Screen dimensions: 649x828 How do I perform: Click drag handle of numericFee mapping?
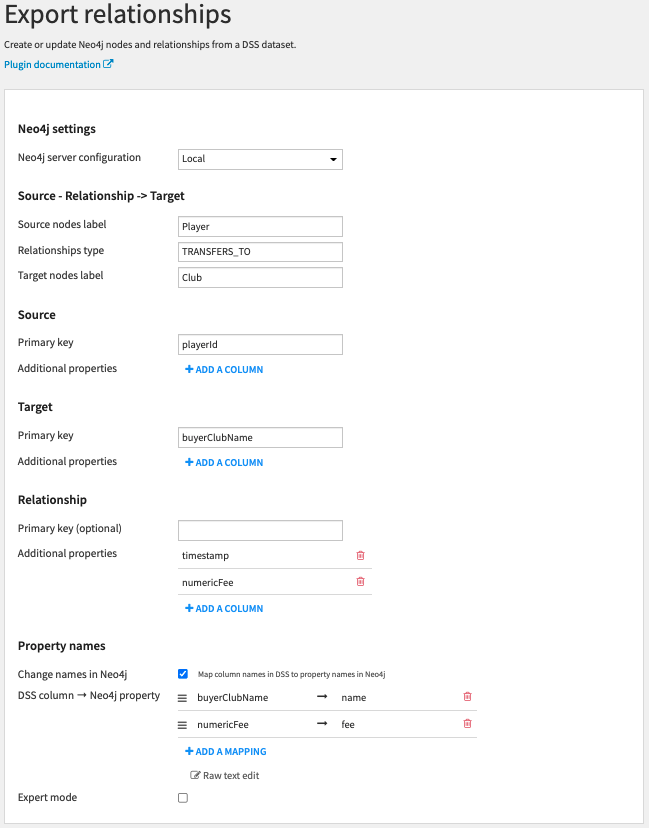coord(183,724)
